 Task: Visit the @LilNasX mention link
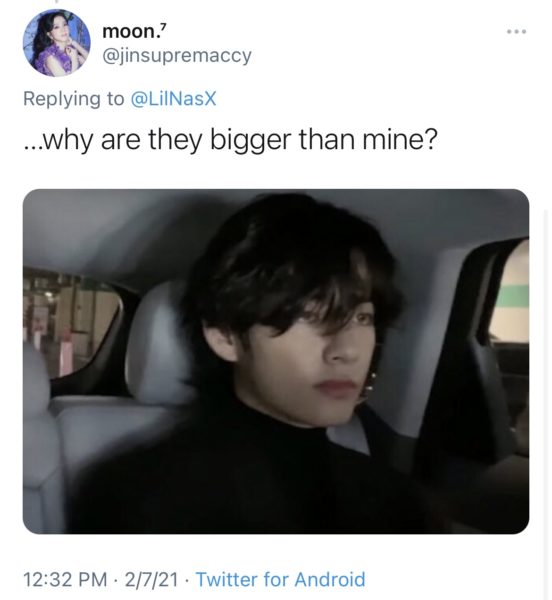pos(173,99)
